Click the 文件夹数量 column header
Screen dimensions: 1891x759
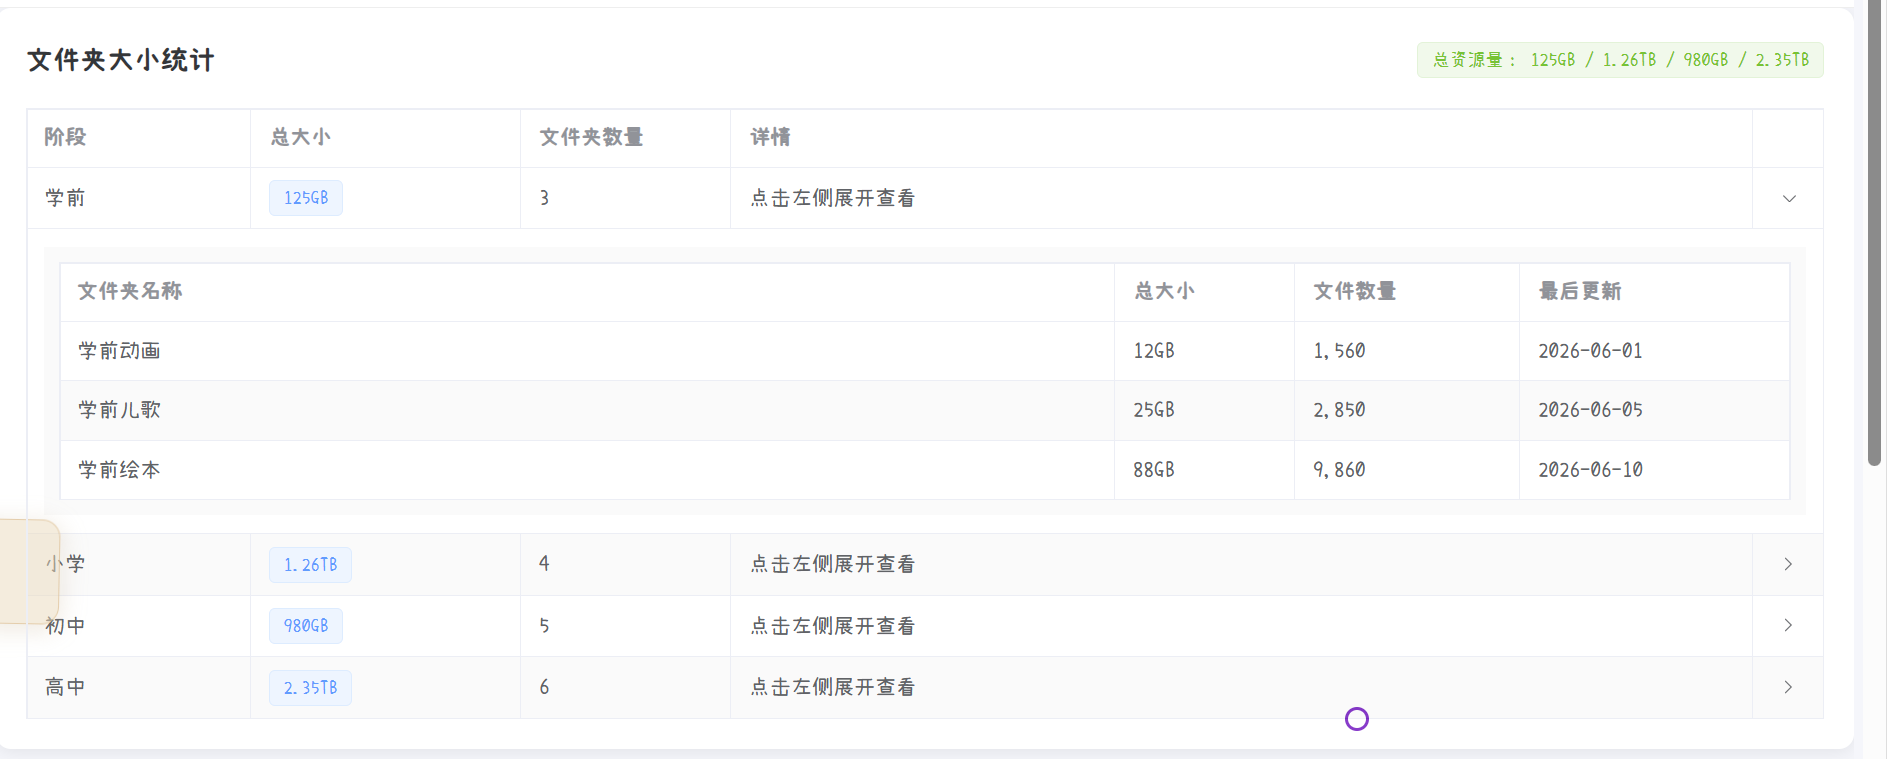coord(592,137)
